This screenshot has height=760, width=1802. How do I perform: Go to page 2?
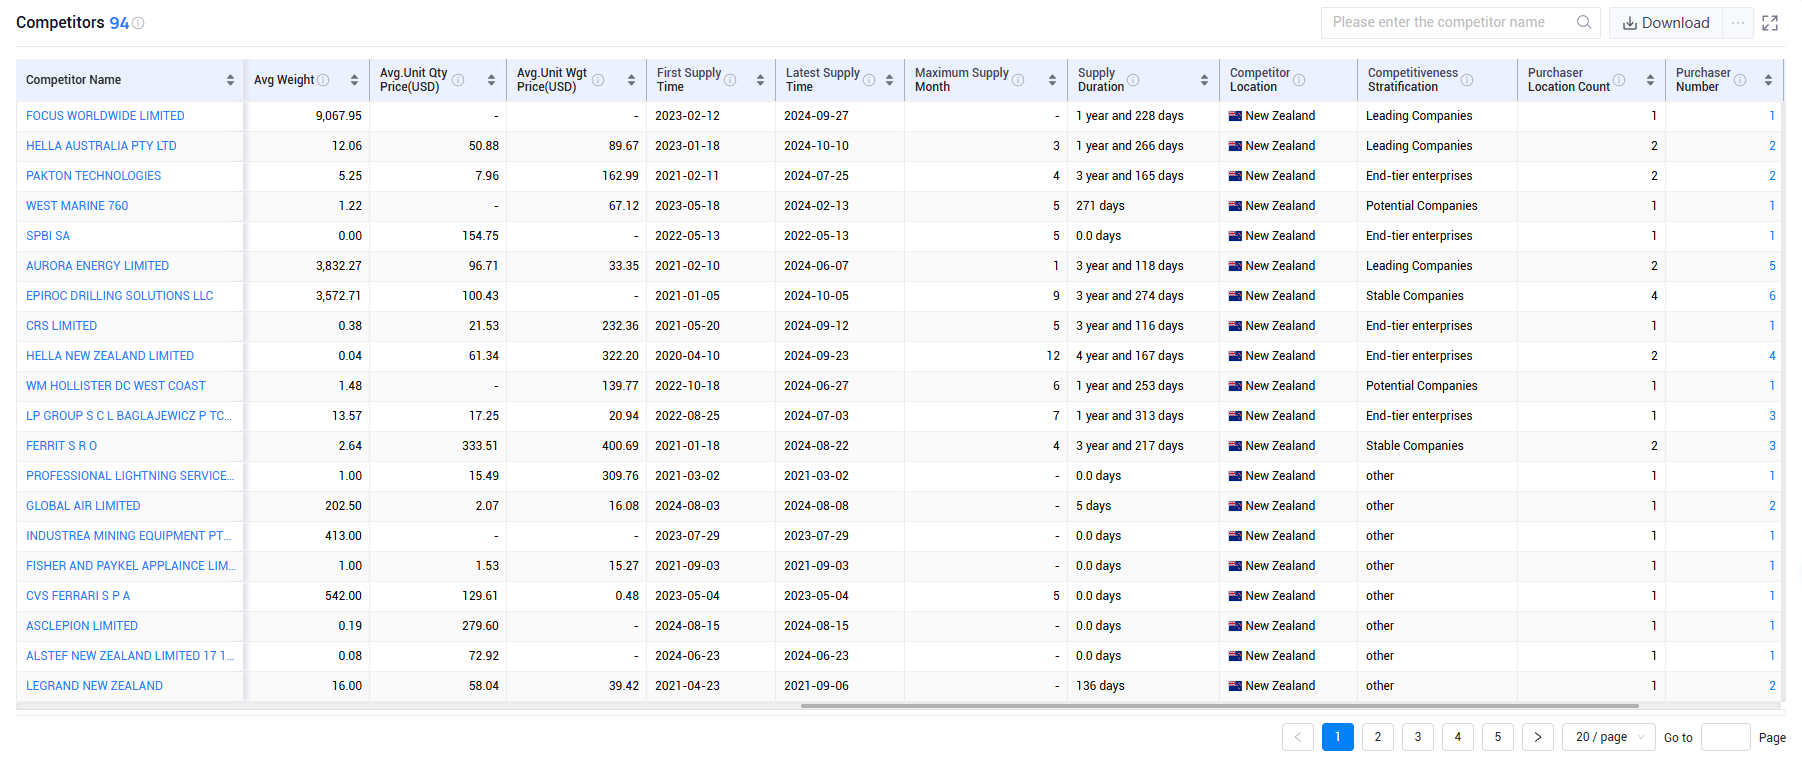1378,737
